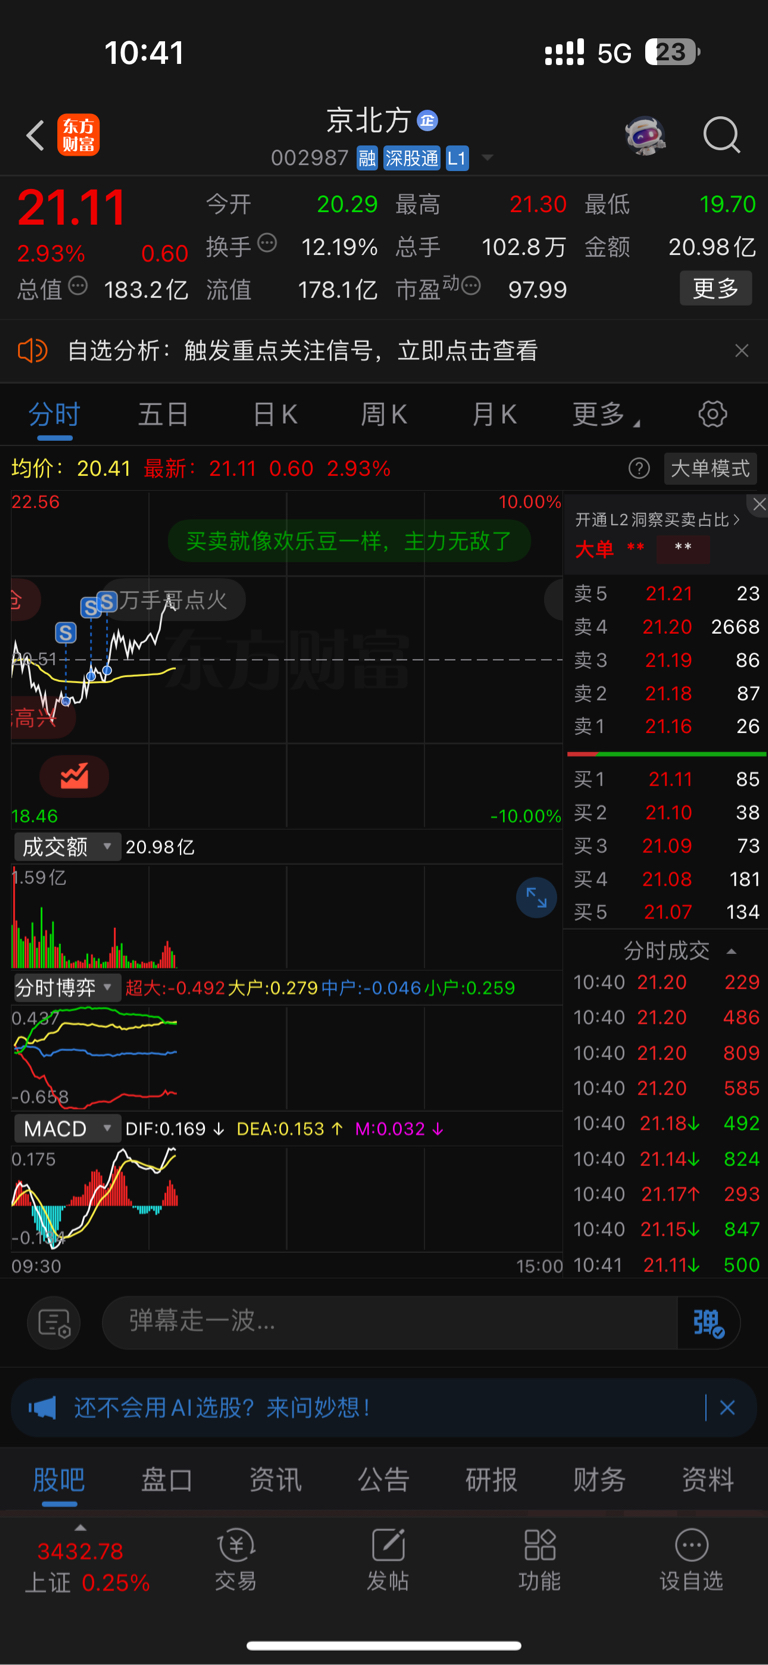Click the 更多 quote details button

[716, 289]
